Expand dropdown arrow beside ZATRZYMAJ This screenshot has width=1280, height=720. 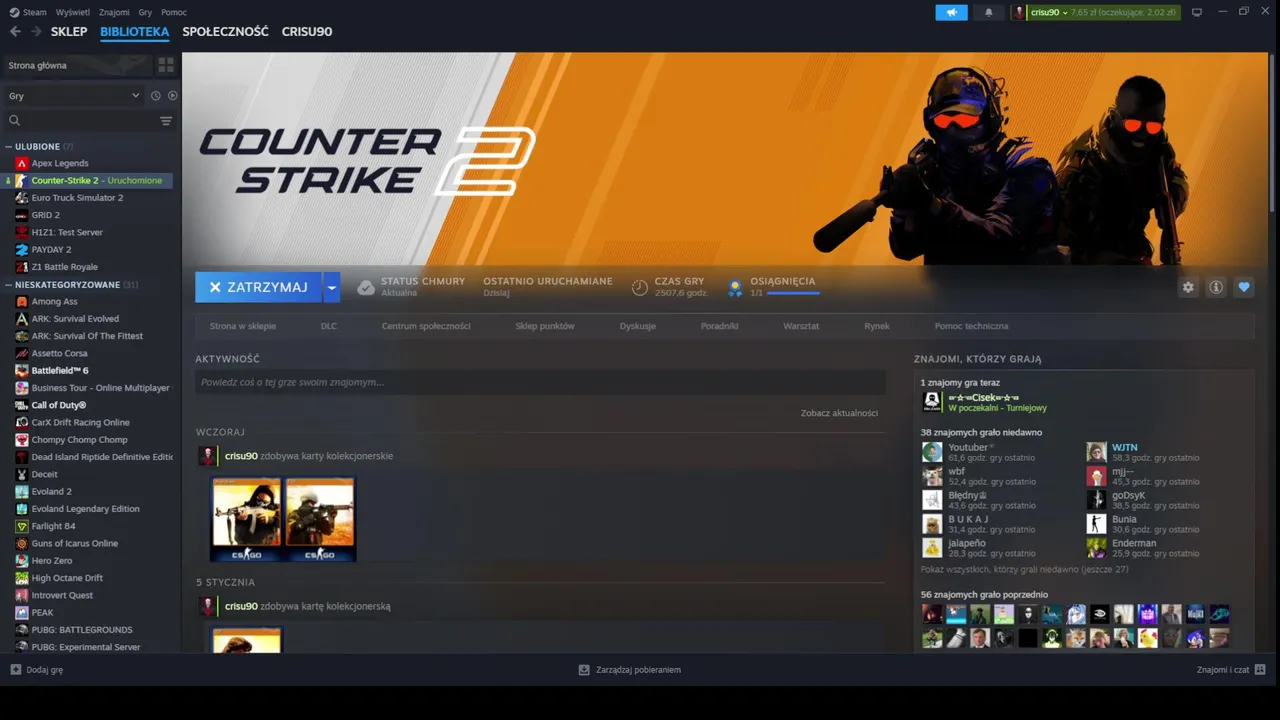click(331, 287)
